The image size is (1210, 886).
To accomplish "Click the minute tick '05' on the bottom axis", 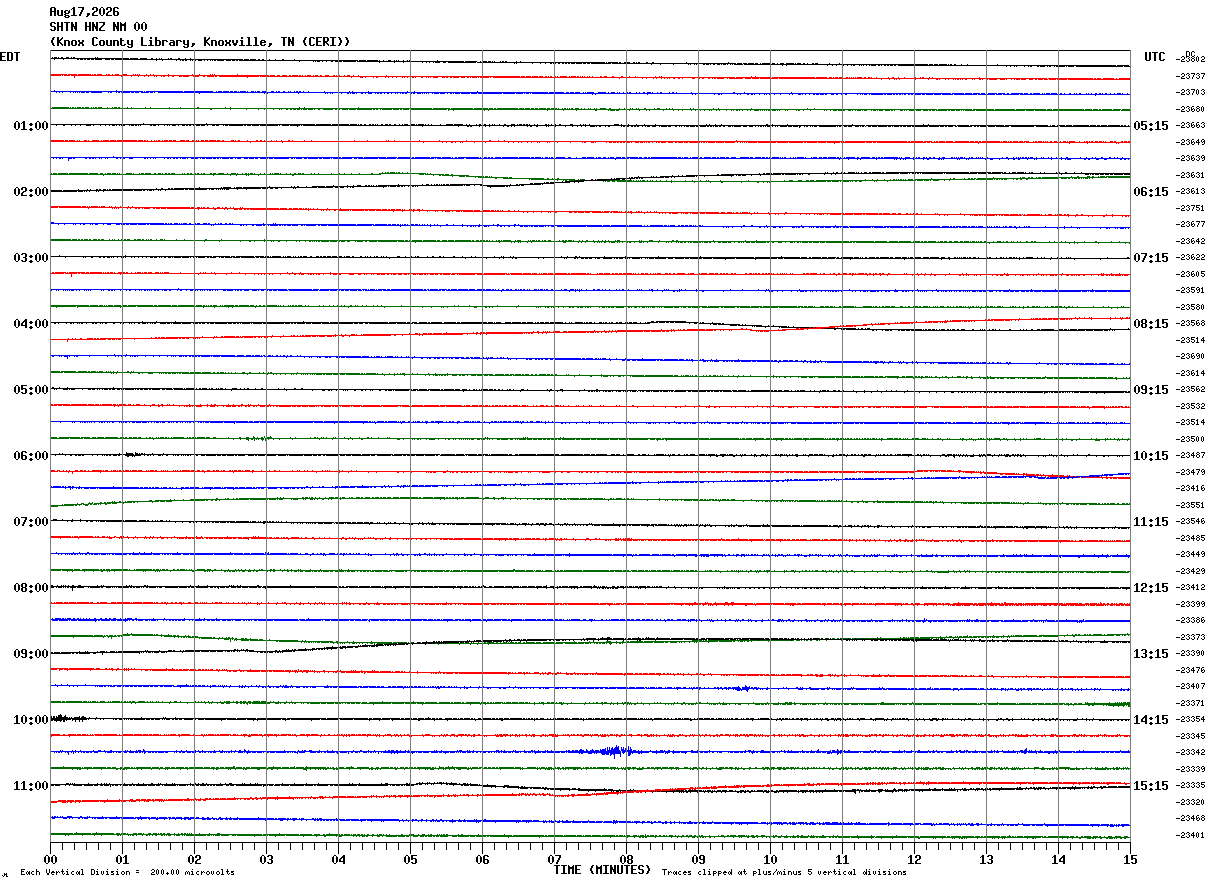I will click(x=410, y=859).
